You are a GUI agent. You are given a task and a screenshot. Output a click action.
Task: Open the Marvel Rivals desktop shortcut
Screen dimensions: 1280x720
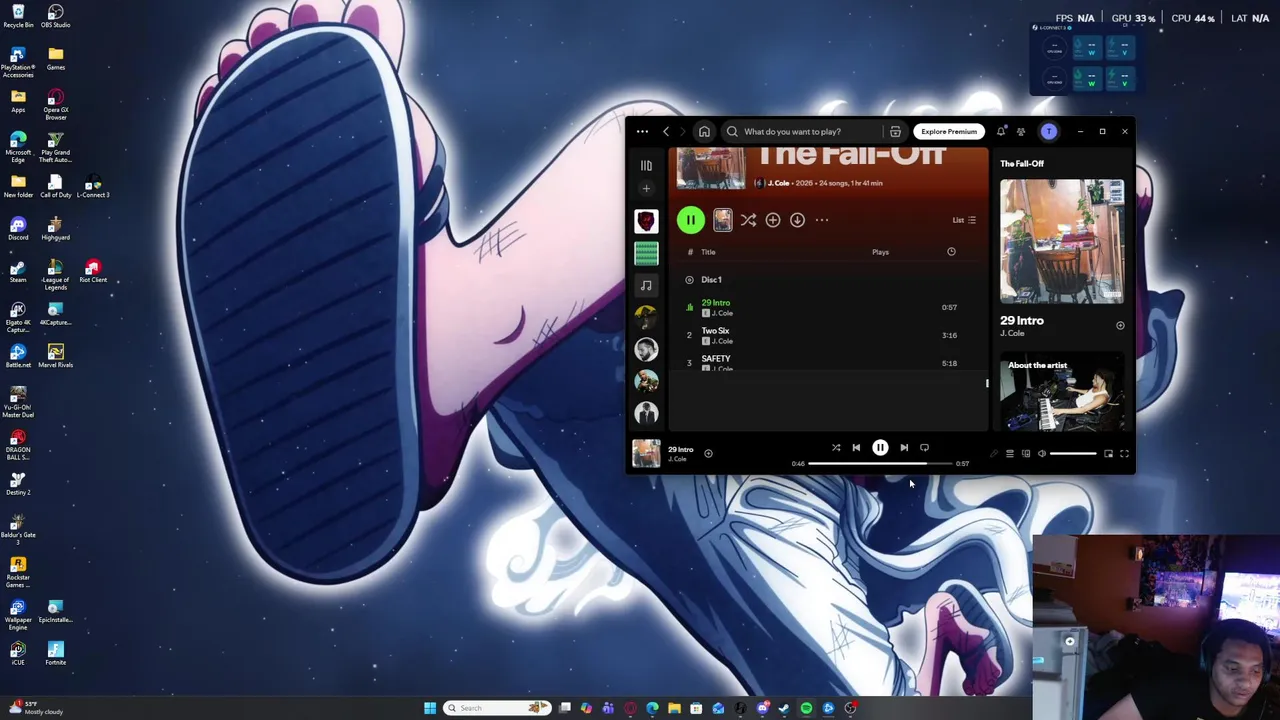(x=56, y=356)
